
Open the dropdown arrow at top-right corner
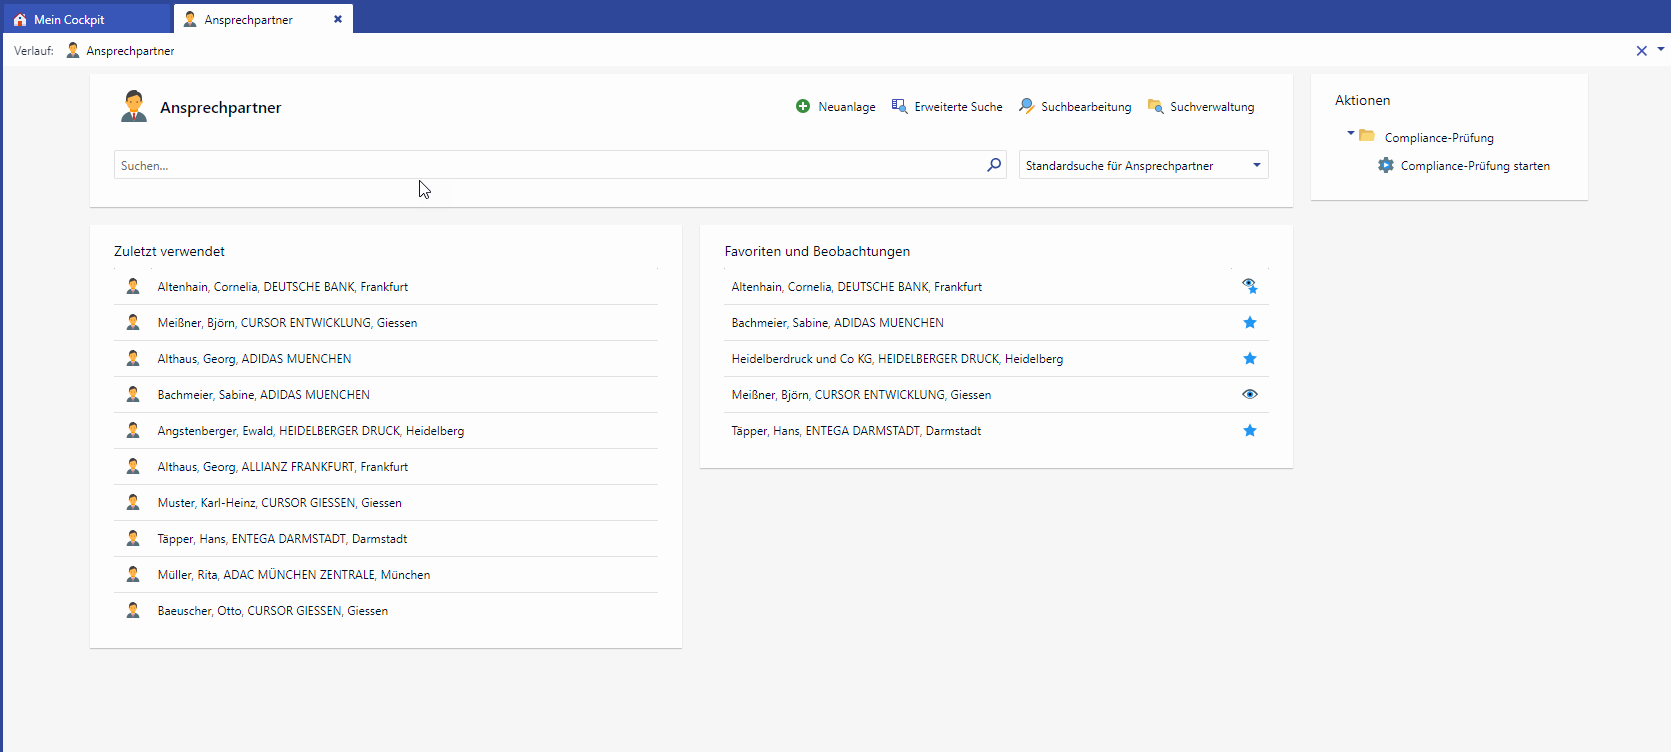(x=1661, y=48)
